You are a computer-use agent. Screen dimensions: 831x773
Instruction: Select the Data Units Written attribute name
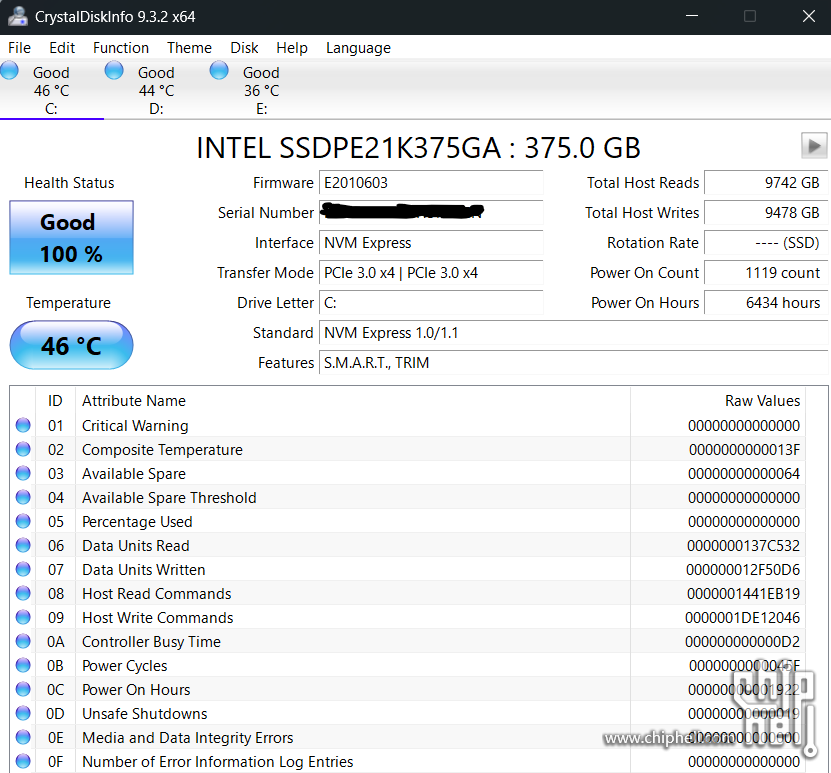coord(144,570)
